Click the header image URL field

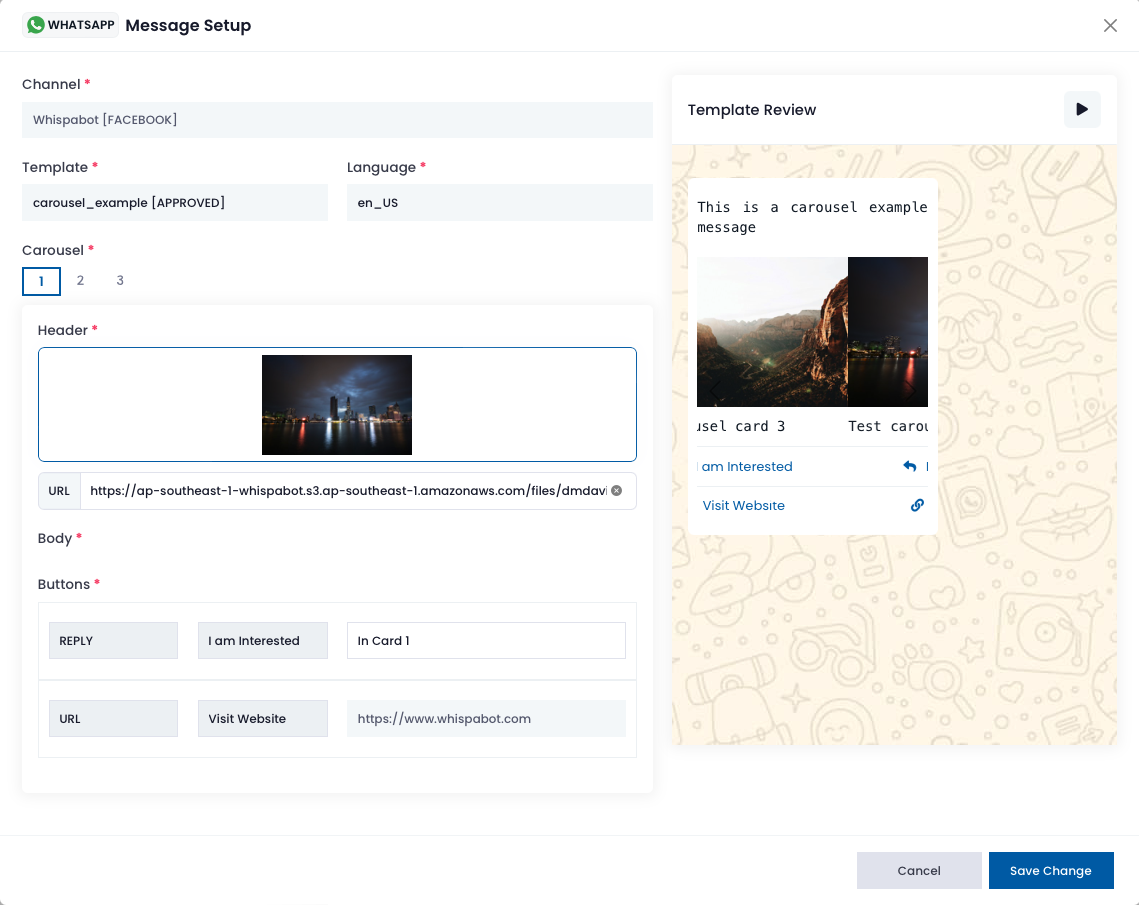347,490
